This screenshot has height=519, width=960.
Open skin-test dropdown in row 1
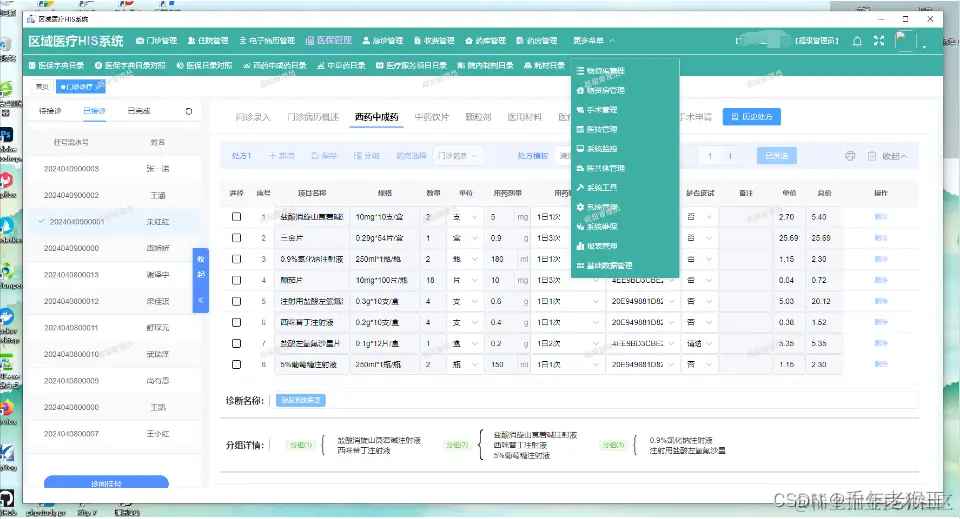click(x=699, y=217)
